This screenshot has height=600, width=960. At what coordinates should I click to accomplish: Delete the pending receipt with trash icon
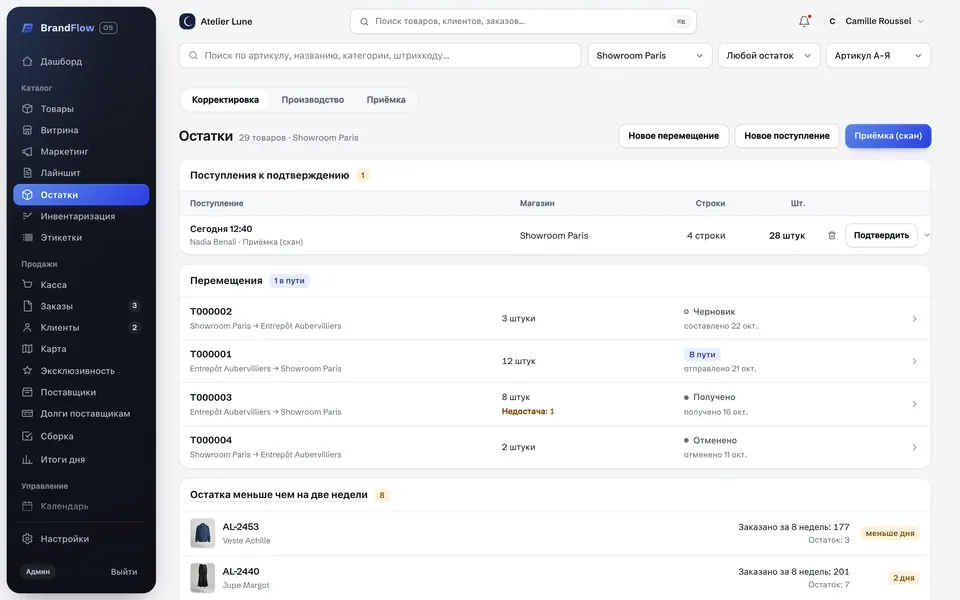pos(831,235)
